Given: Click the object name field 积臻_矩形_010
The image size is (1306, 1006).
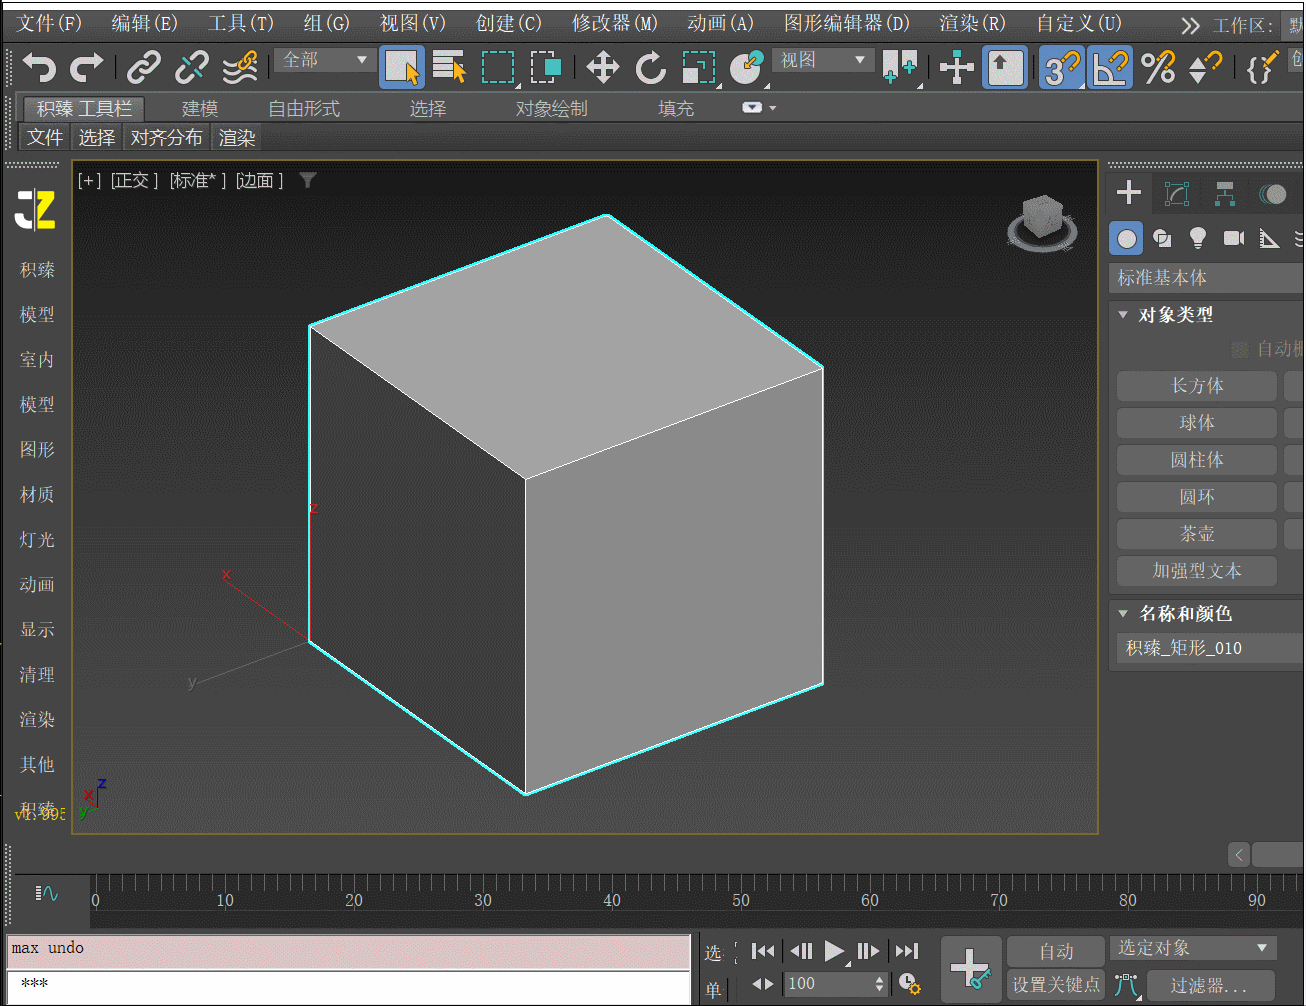Looking at the screenshot, I should 1210,648.
